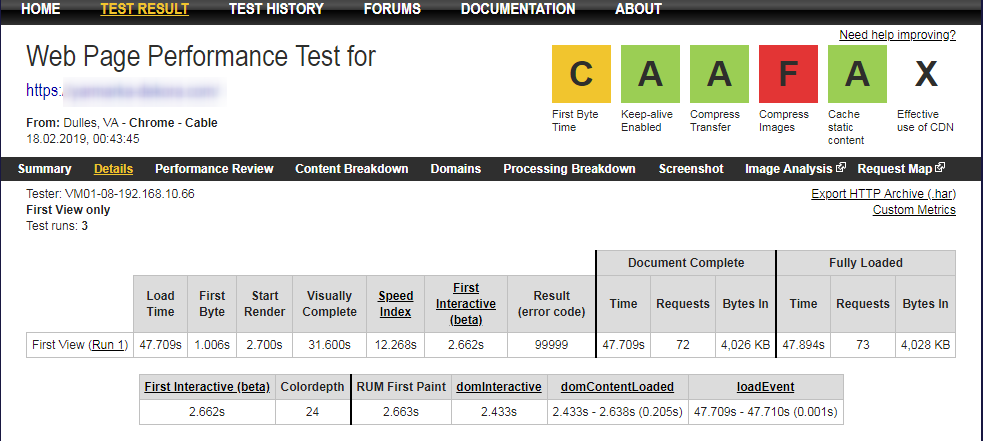Open the Custom Metrics link
The width and height of the screenshot is (983, 441).
914,210
